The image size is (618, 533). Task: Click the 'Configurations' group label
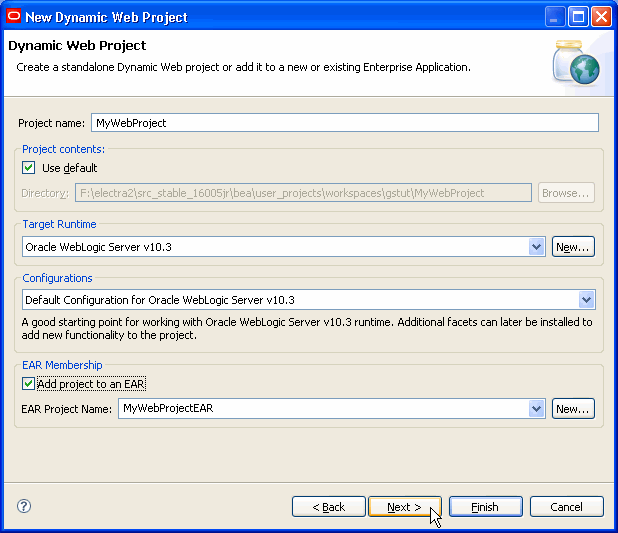coord(58,278)
